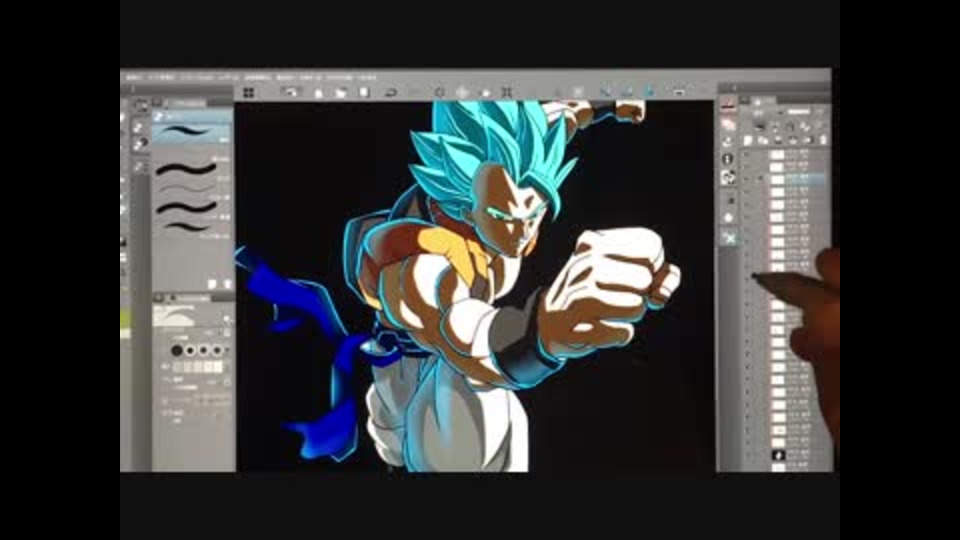The image size is (960, 540).
Task: Select the last small wavy brush preset
Action: (x=186, y=227)
